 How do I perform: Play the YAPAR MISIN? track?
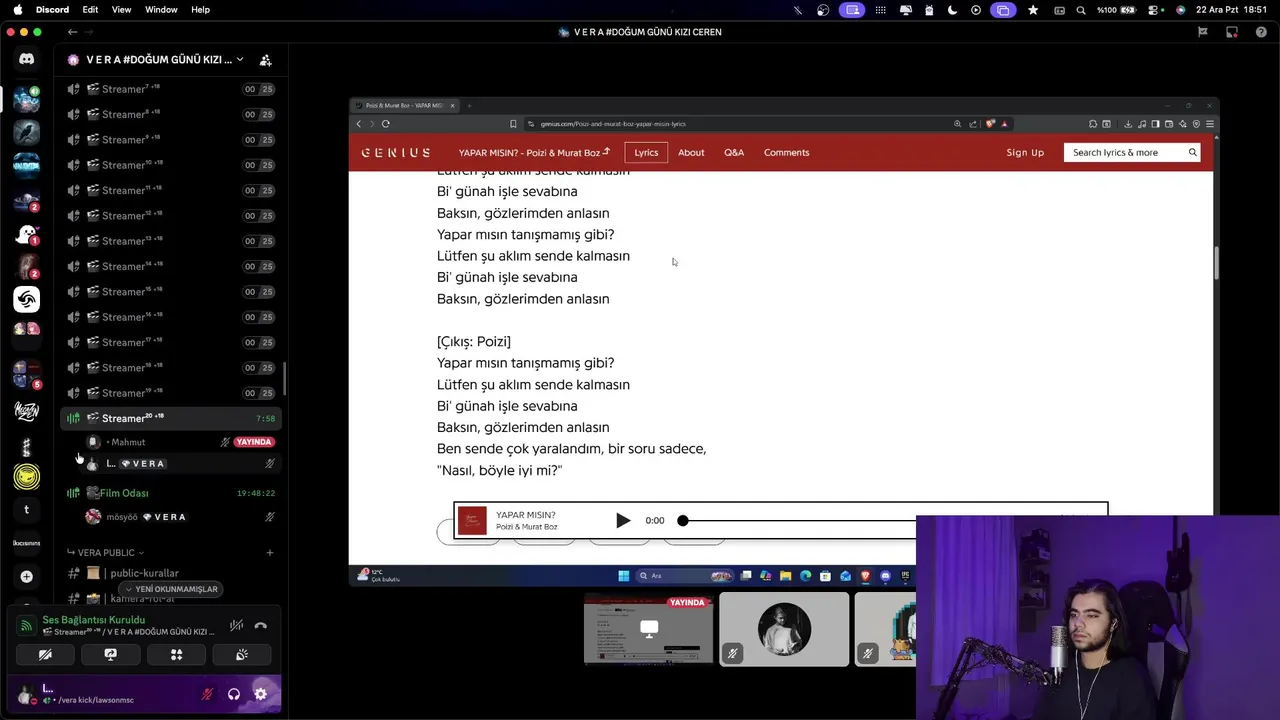623,520
